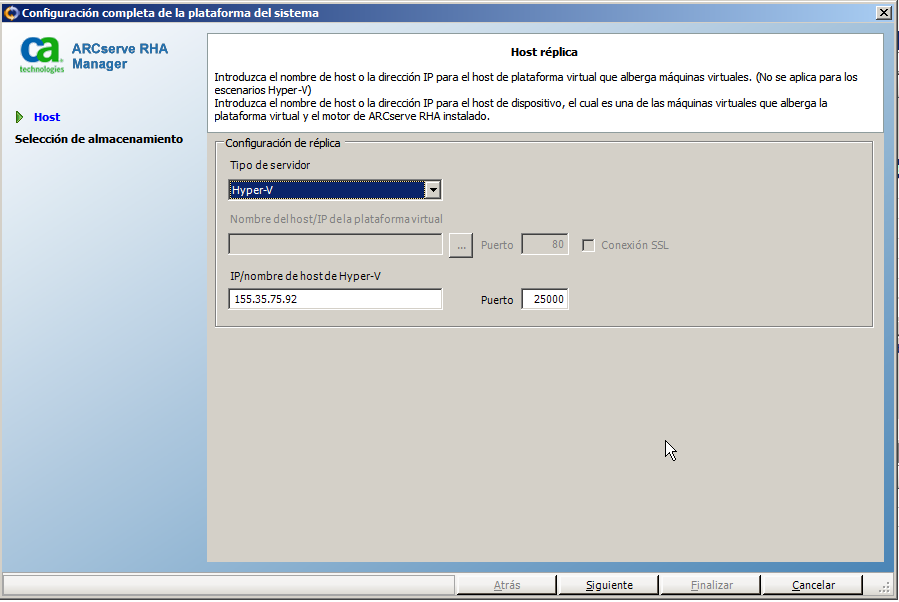Image resolution: width=899 pixels, height=602 pixels.
Task: Click the CA technologies logo
Action: tap(42, 55)
